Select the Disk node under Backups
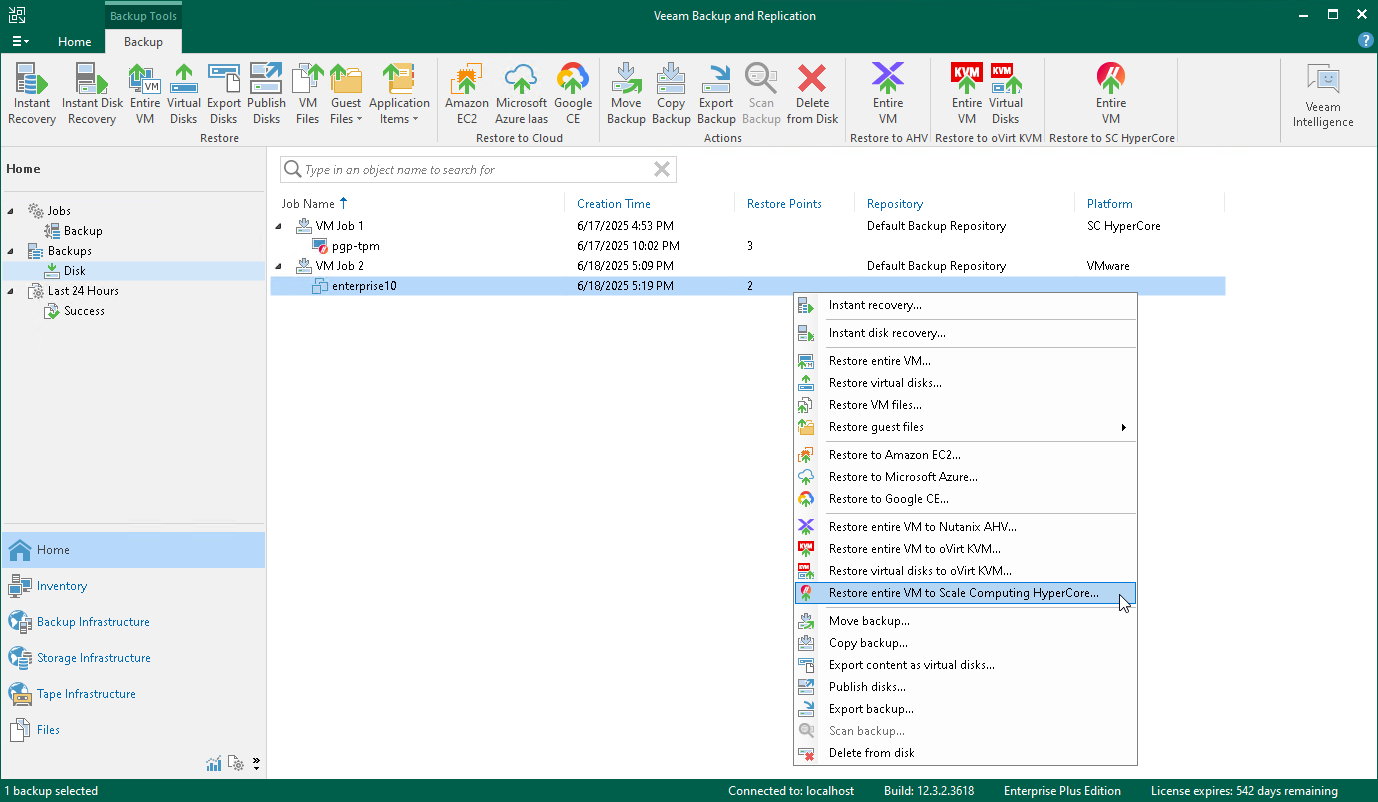Screen dimensions: 1378x802 pos(75,271)
